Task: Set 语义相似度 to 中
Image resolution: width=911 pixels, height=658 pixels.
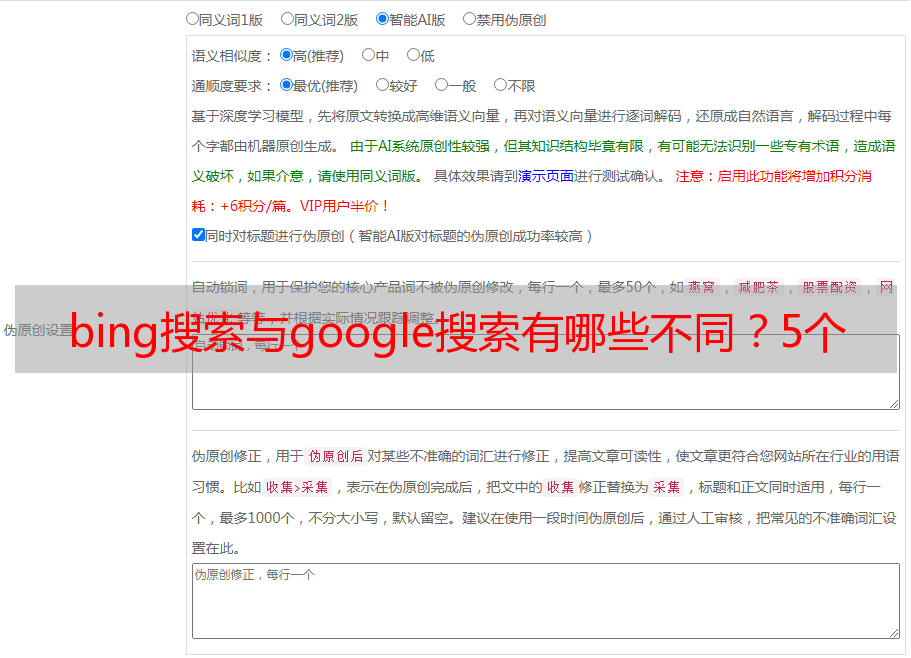Action: (368, 55)
